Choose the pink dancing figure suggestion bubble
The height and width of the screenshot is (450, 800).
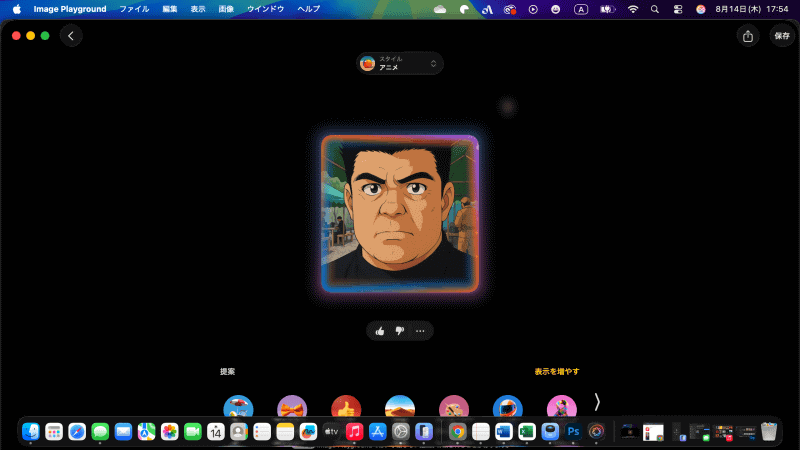pyautogui.click(x=562, y=407)
